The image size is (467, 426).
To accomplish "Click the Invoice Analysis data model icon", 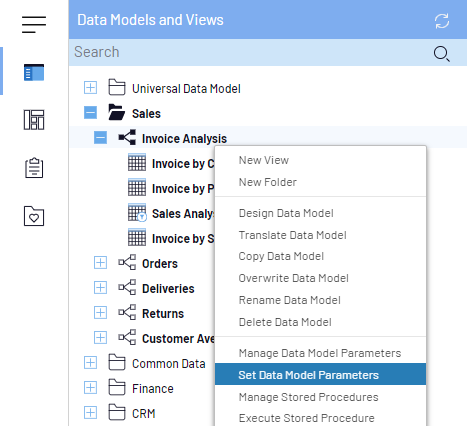I will click(x=127, y=137).
